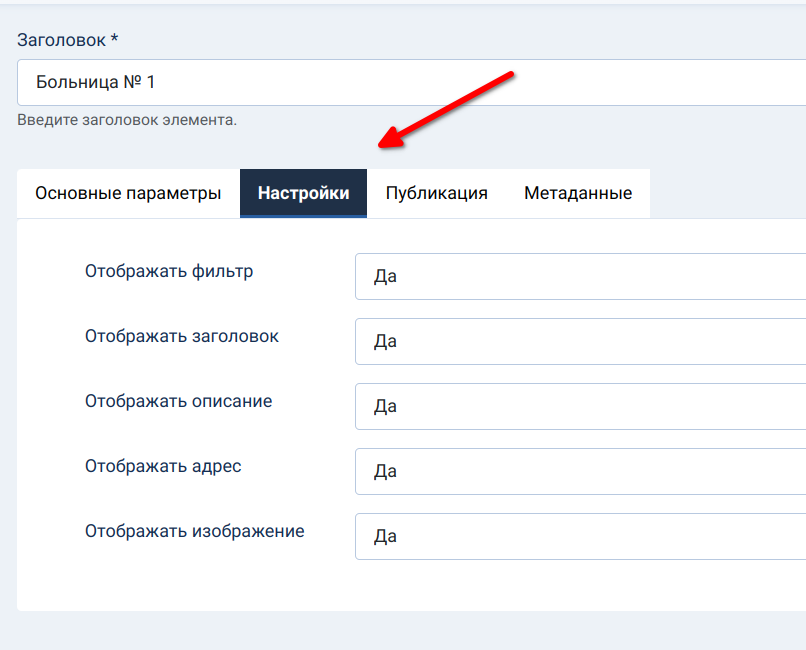Click the Заголовок title input field

coord(410,82)
